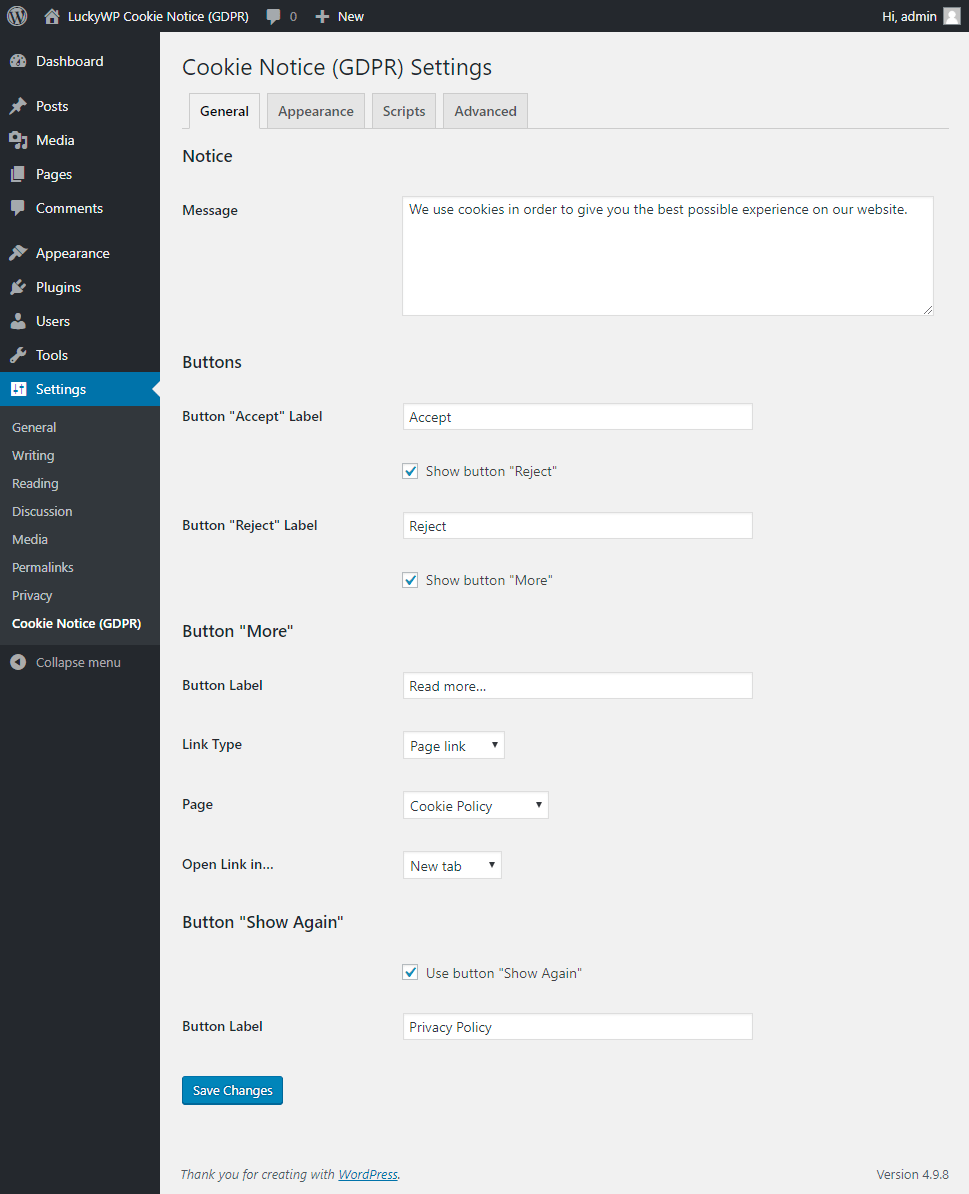Uncheck Show button "Reject" checkbox

click(410, 471)
